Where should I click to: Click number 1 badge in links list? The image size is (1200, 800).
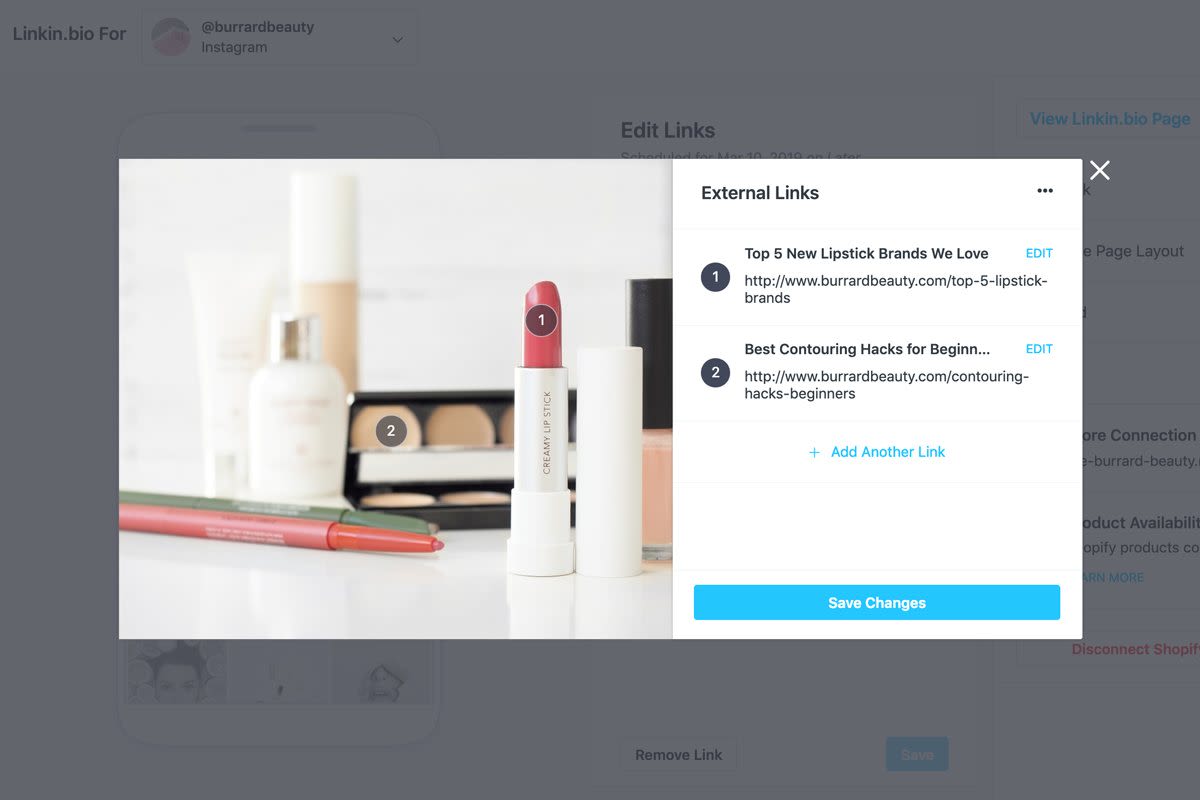pyautogui.click(x=715, y=276)
